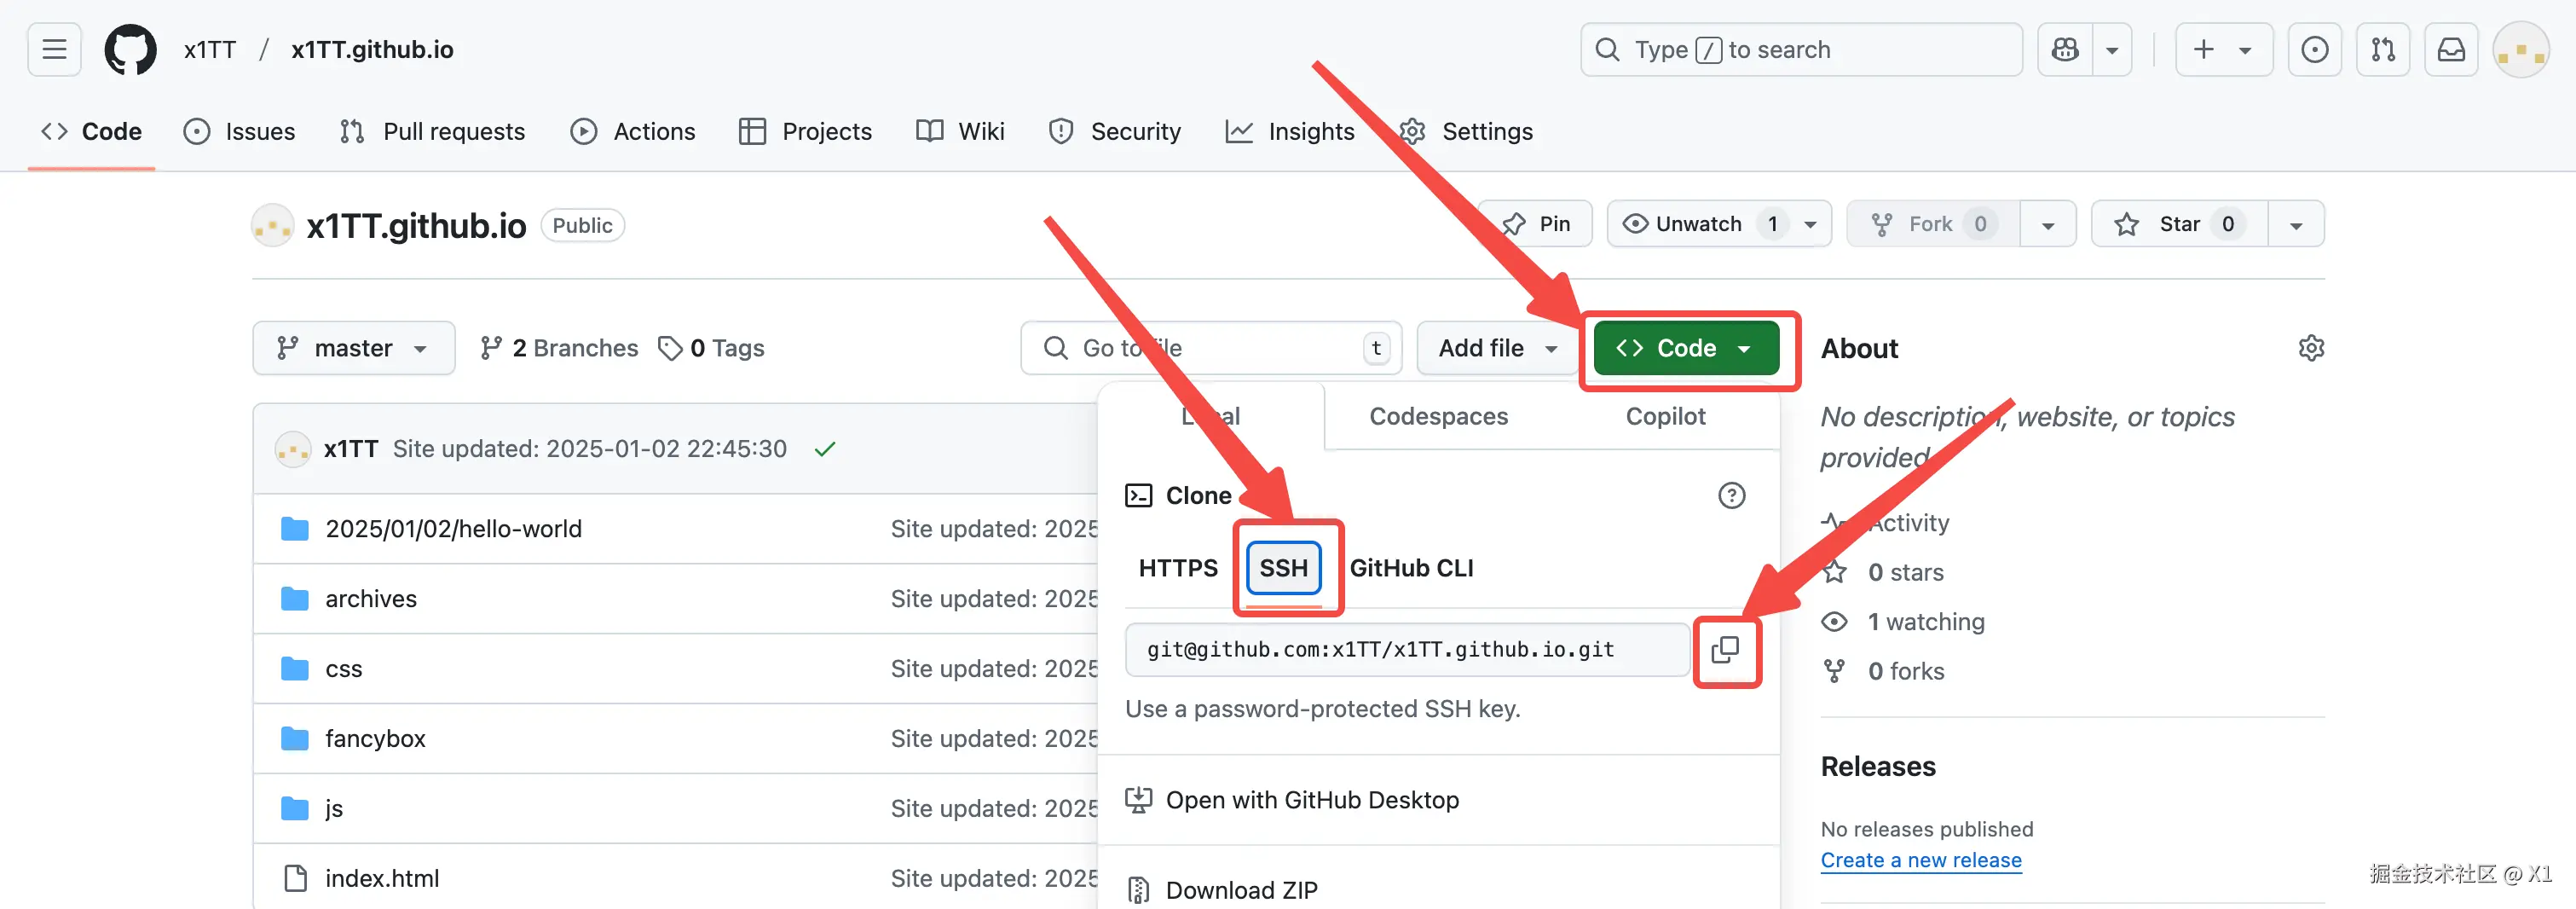Select the GitHub CLI clone option
Screen dimensions: 2576x909
pyautogui.click(x=1411, y=568)
